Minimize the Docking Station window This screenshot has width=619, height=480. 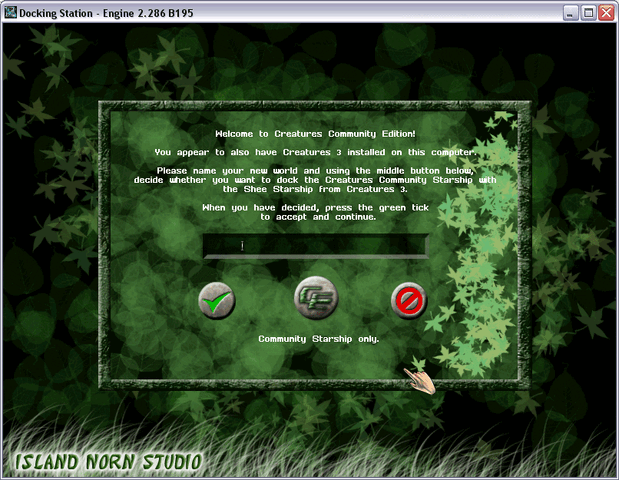[570, 13]
